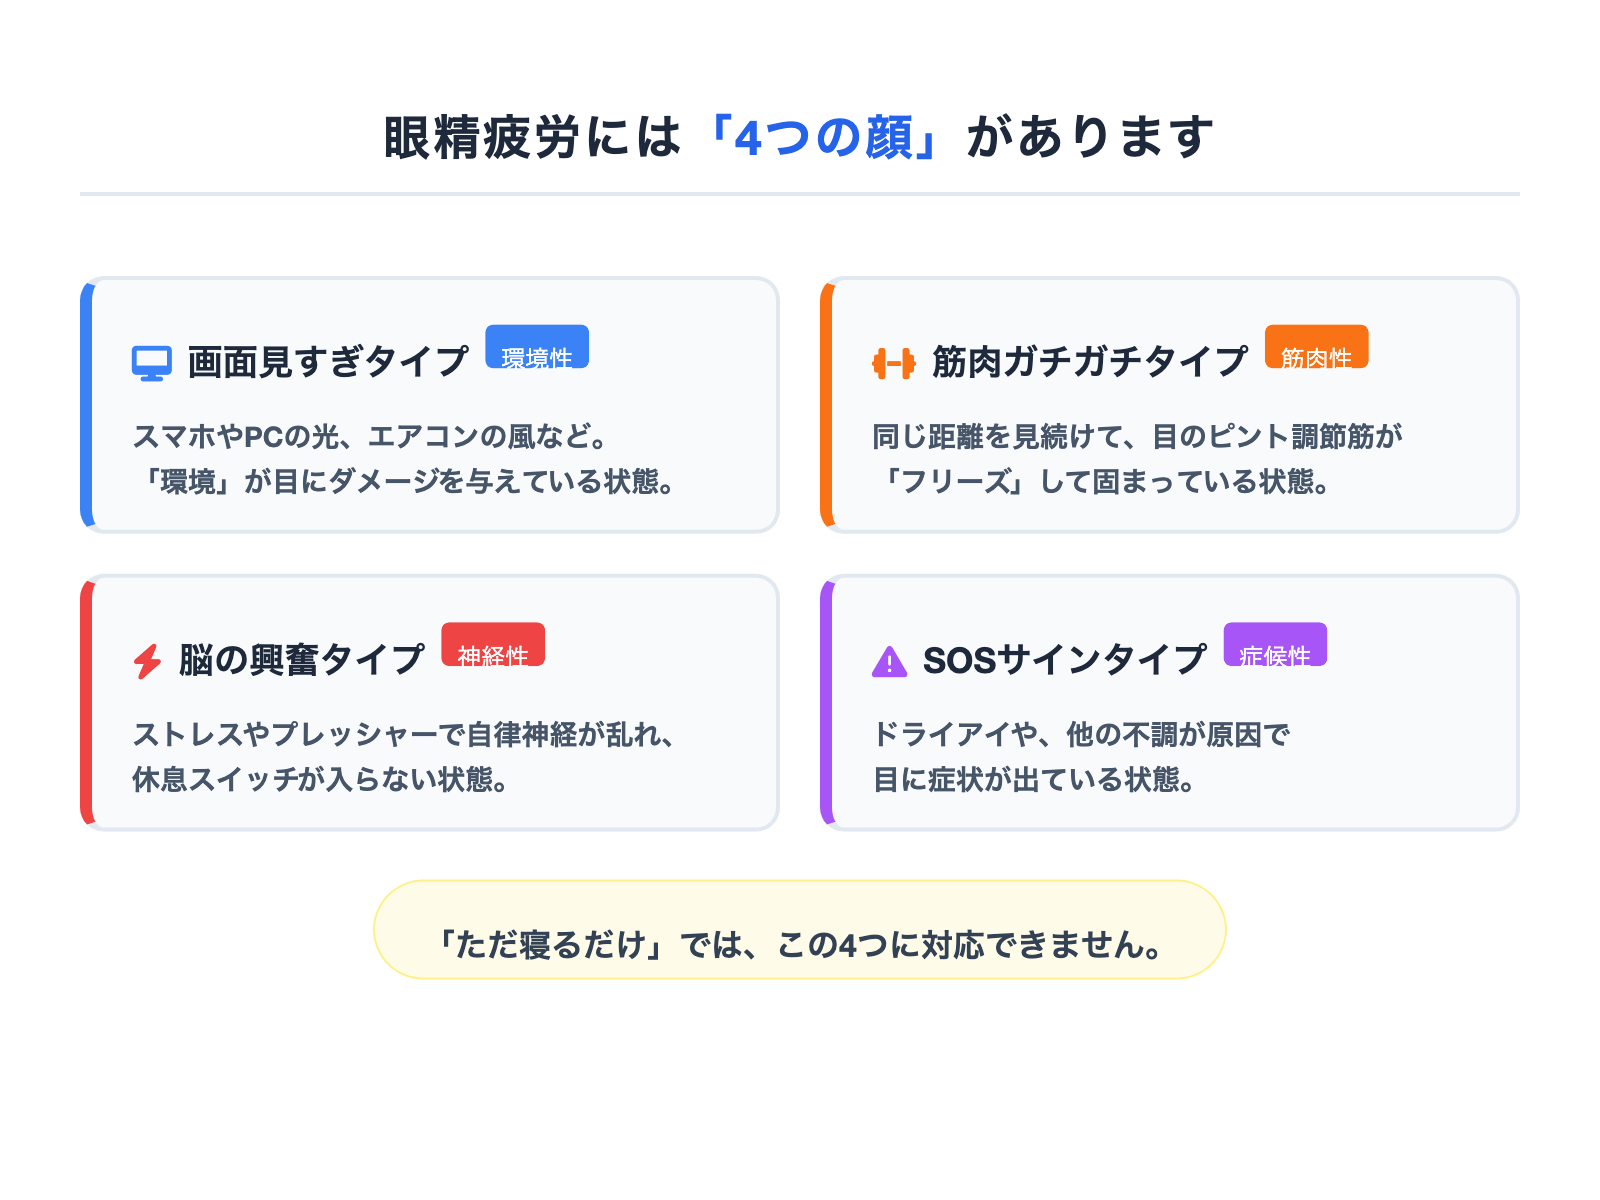
Task: Select the orange 筋肉性 badge
Action: pyautogui.click(x=1316, y=347)
